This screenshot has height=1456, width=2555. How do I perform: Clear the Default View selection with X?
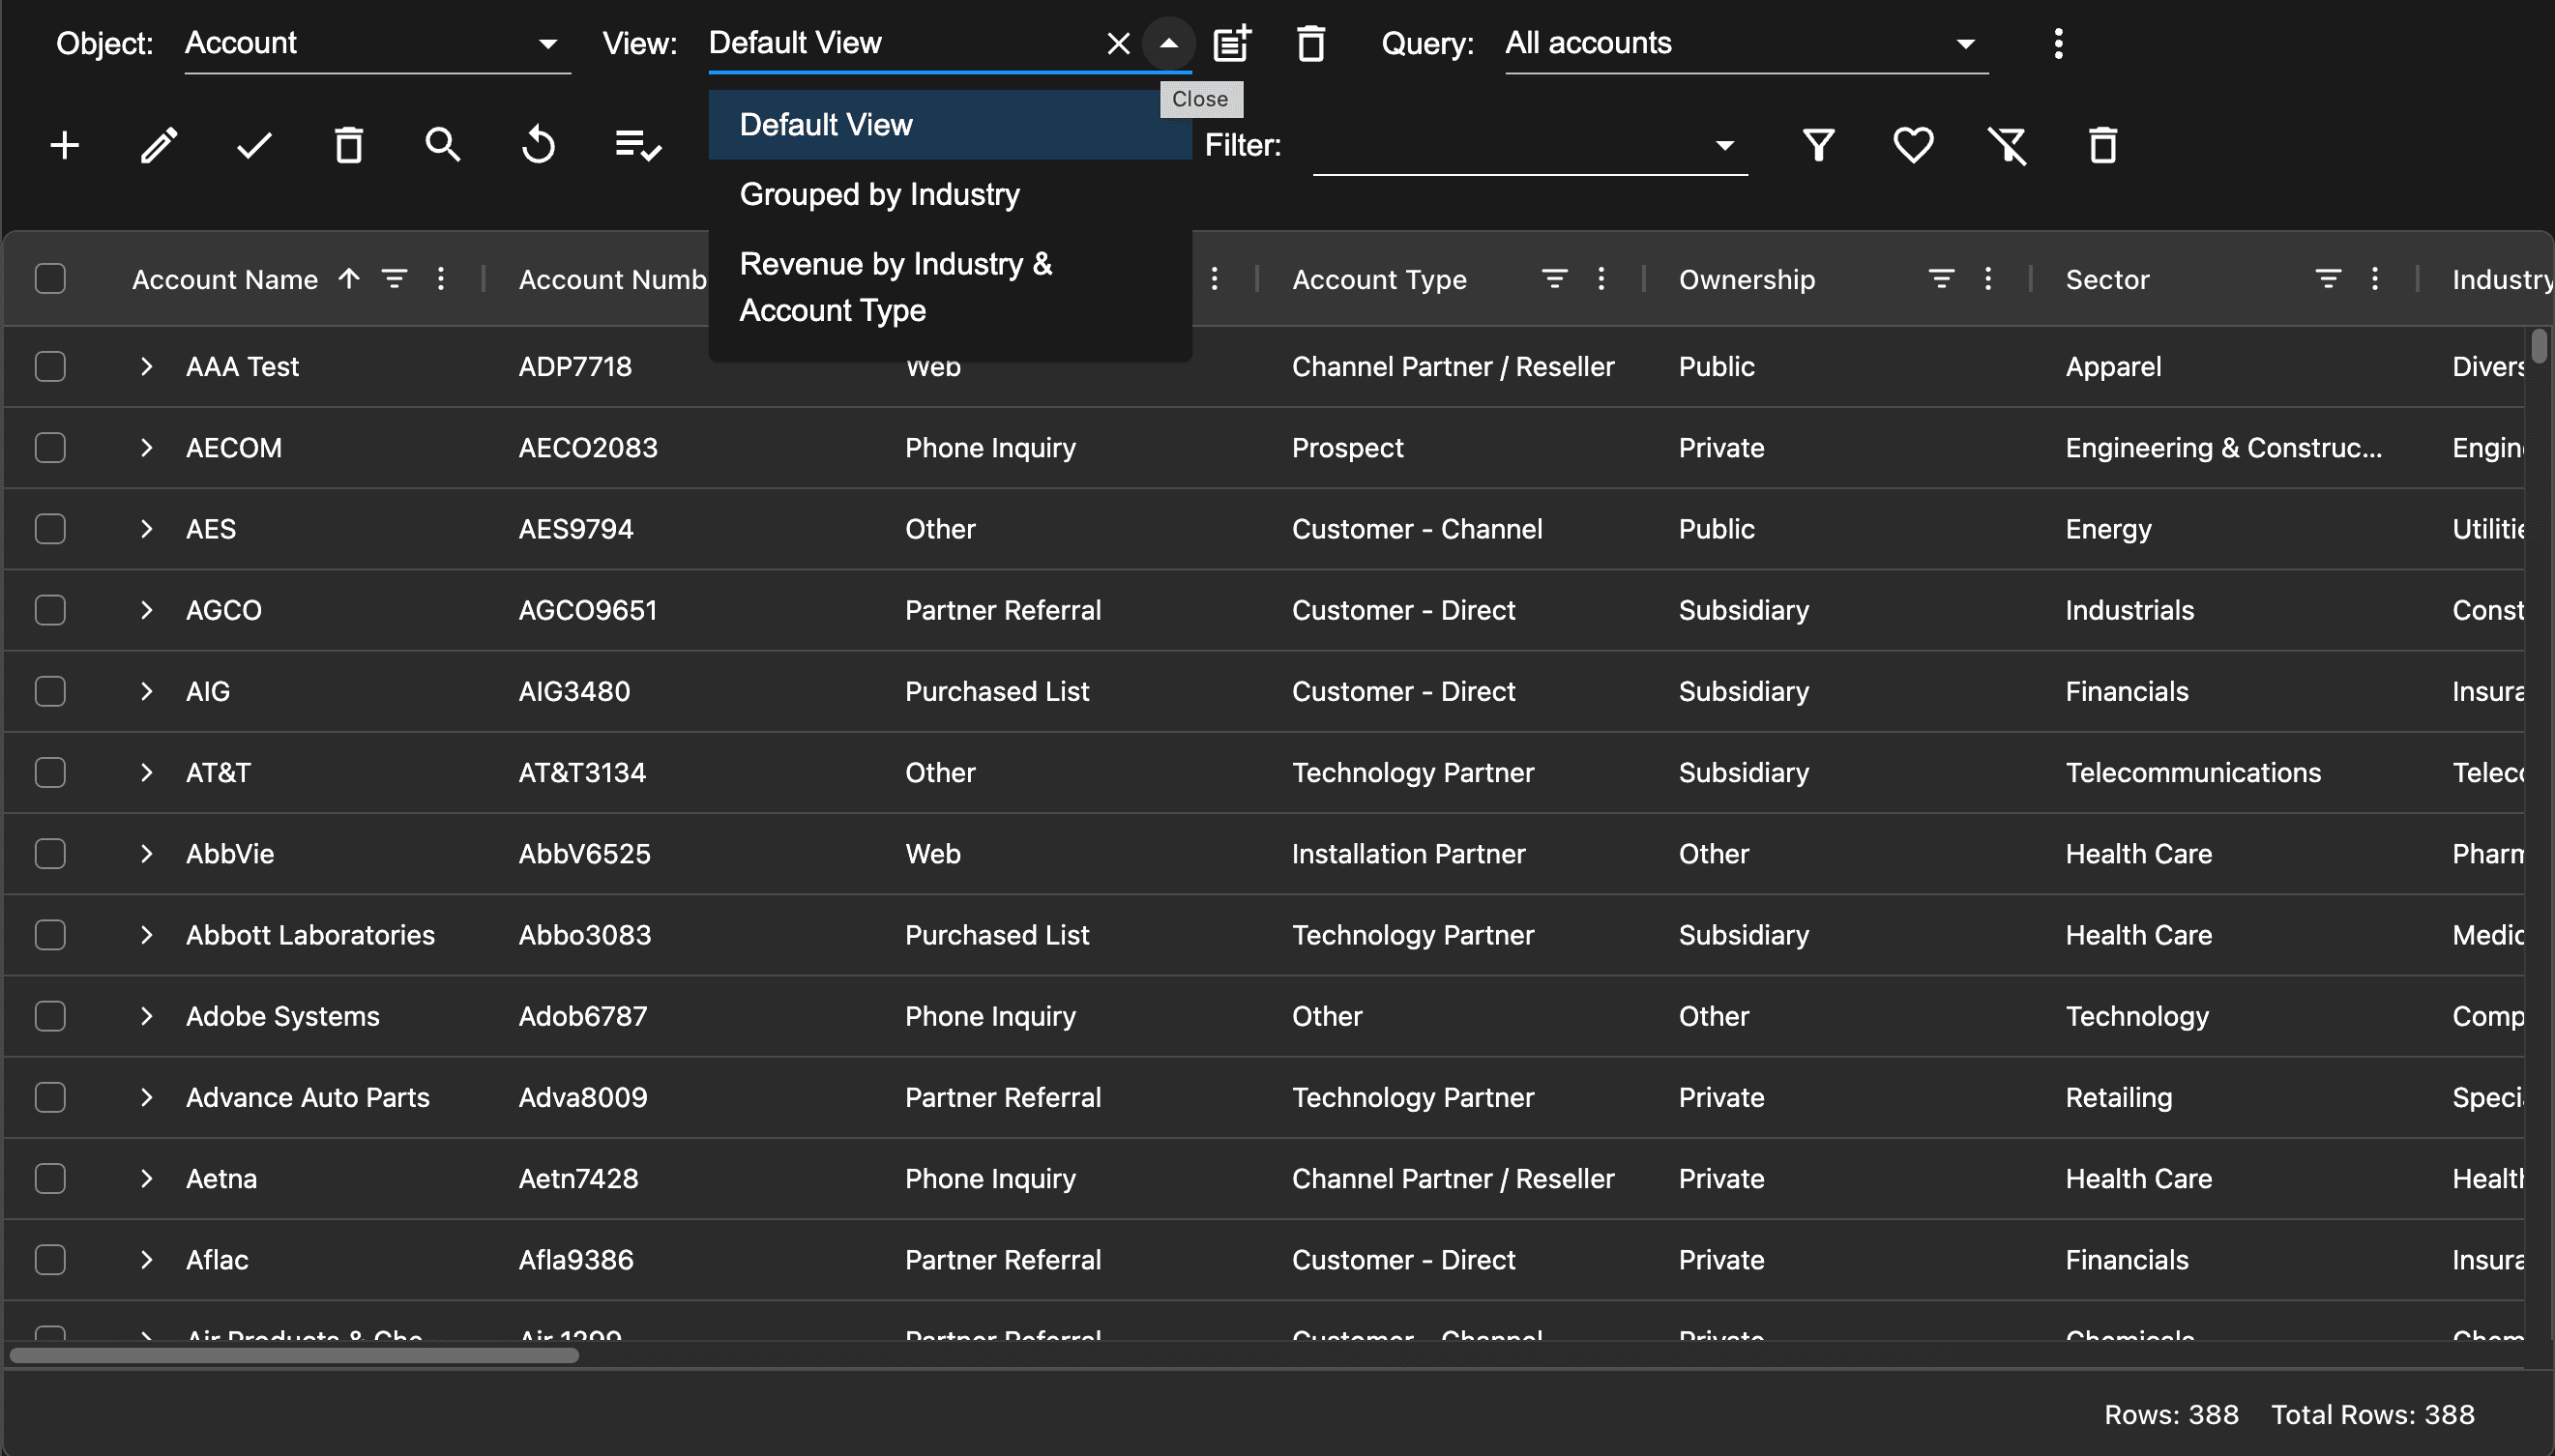[1118, 43]
